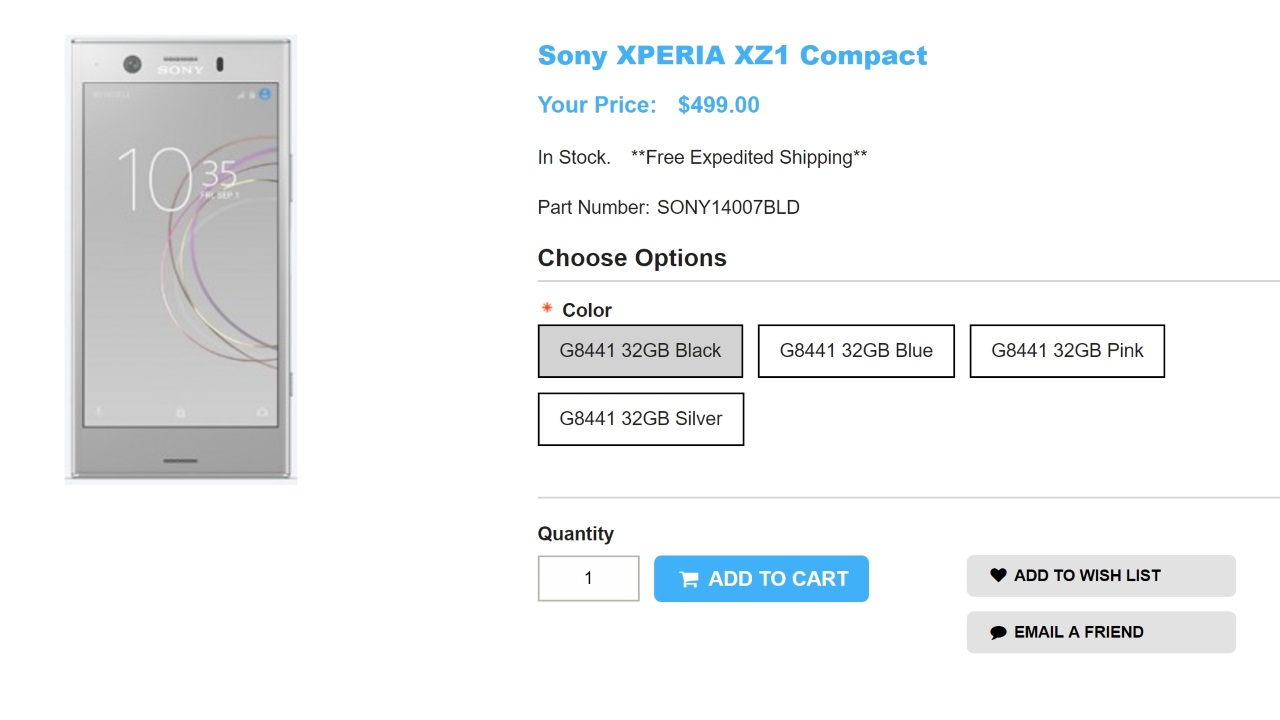
Task: Open the Sony Xperia phone product image
Action: tap(181, 259)
